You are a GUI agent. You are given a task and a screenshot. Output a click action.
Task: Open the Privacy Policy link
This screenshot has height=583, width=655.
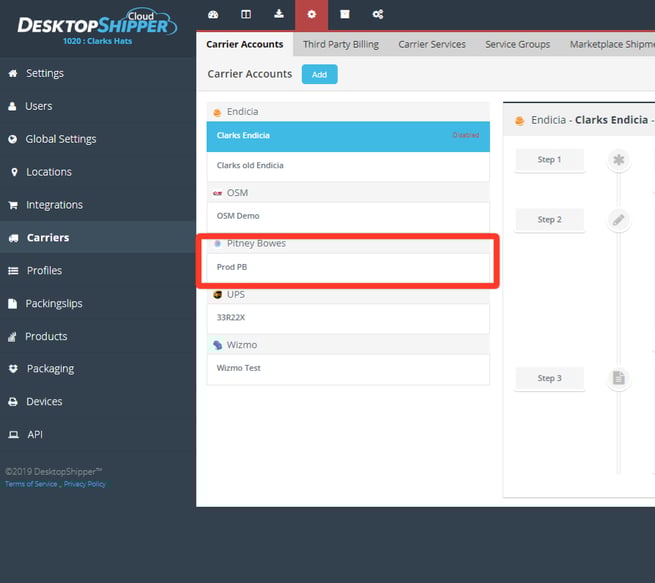point(85,484)
